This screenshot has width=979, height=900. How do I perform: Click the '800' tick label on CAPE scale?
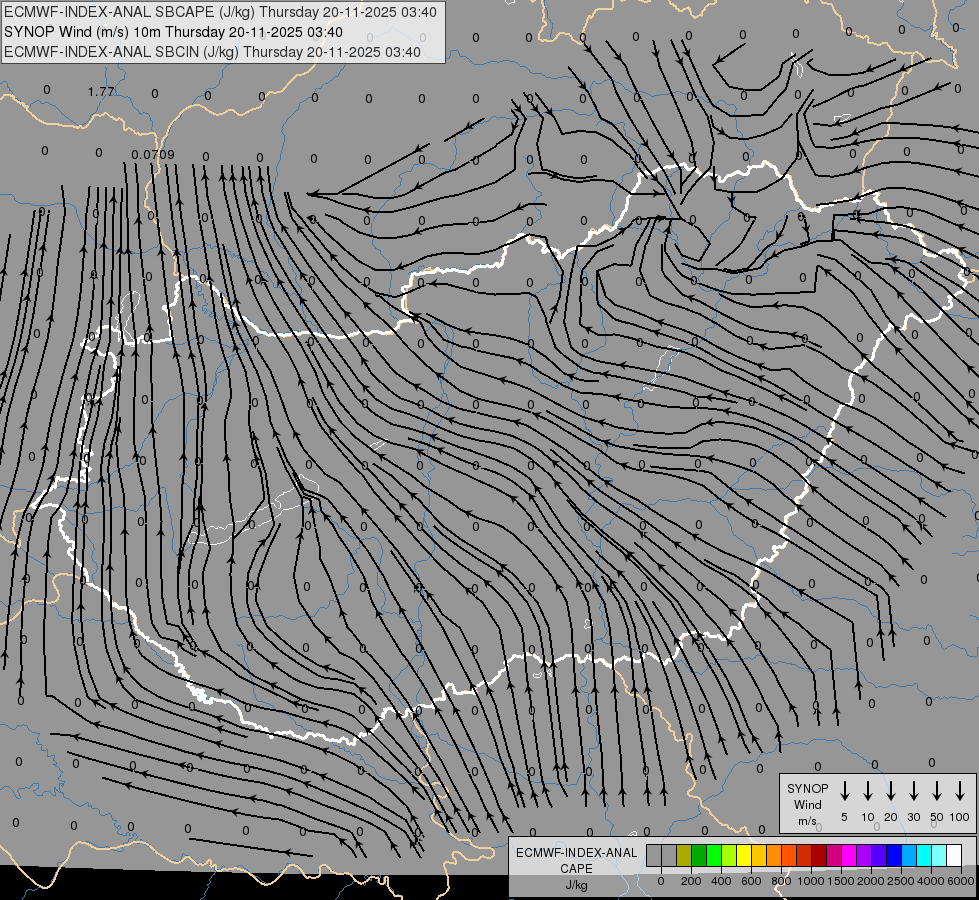point(781,881)
